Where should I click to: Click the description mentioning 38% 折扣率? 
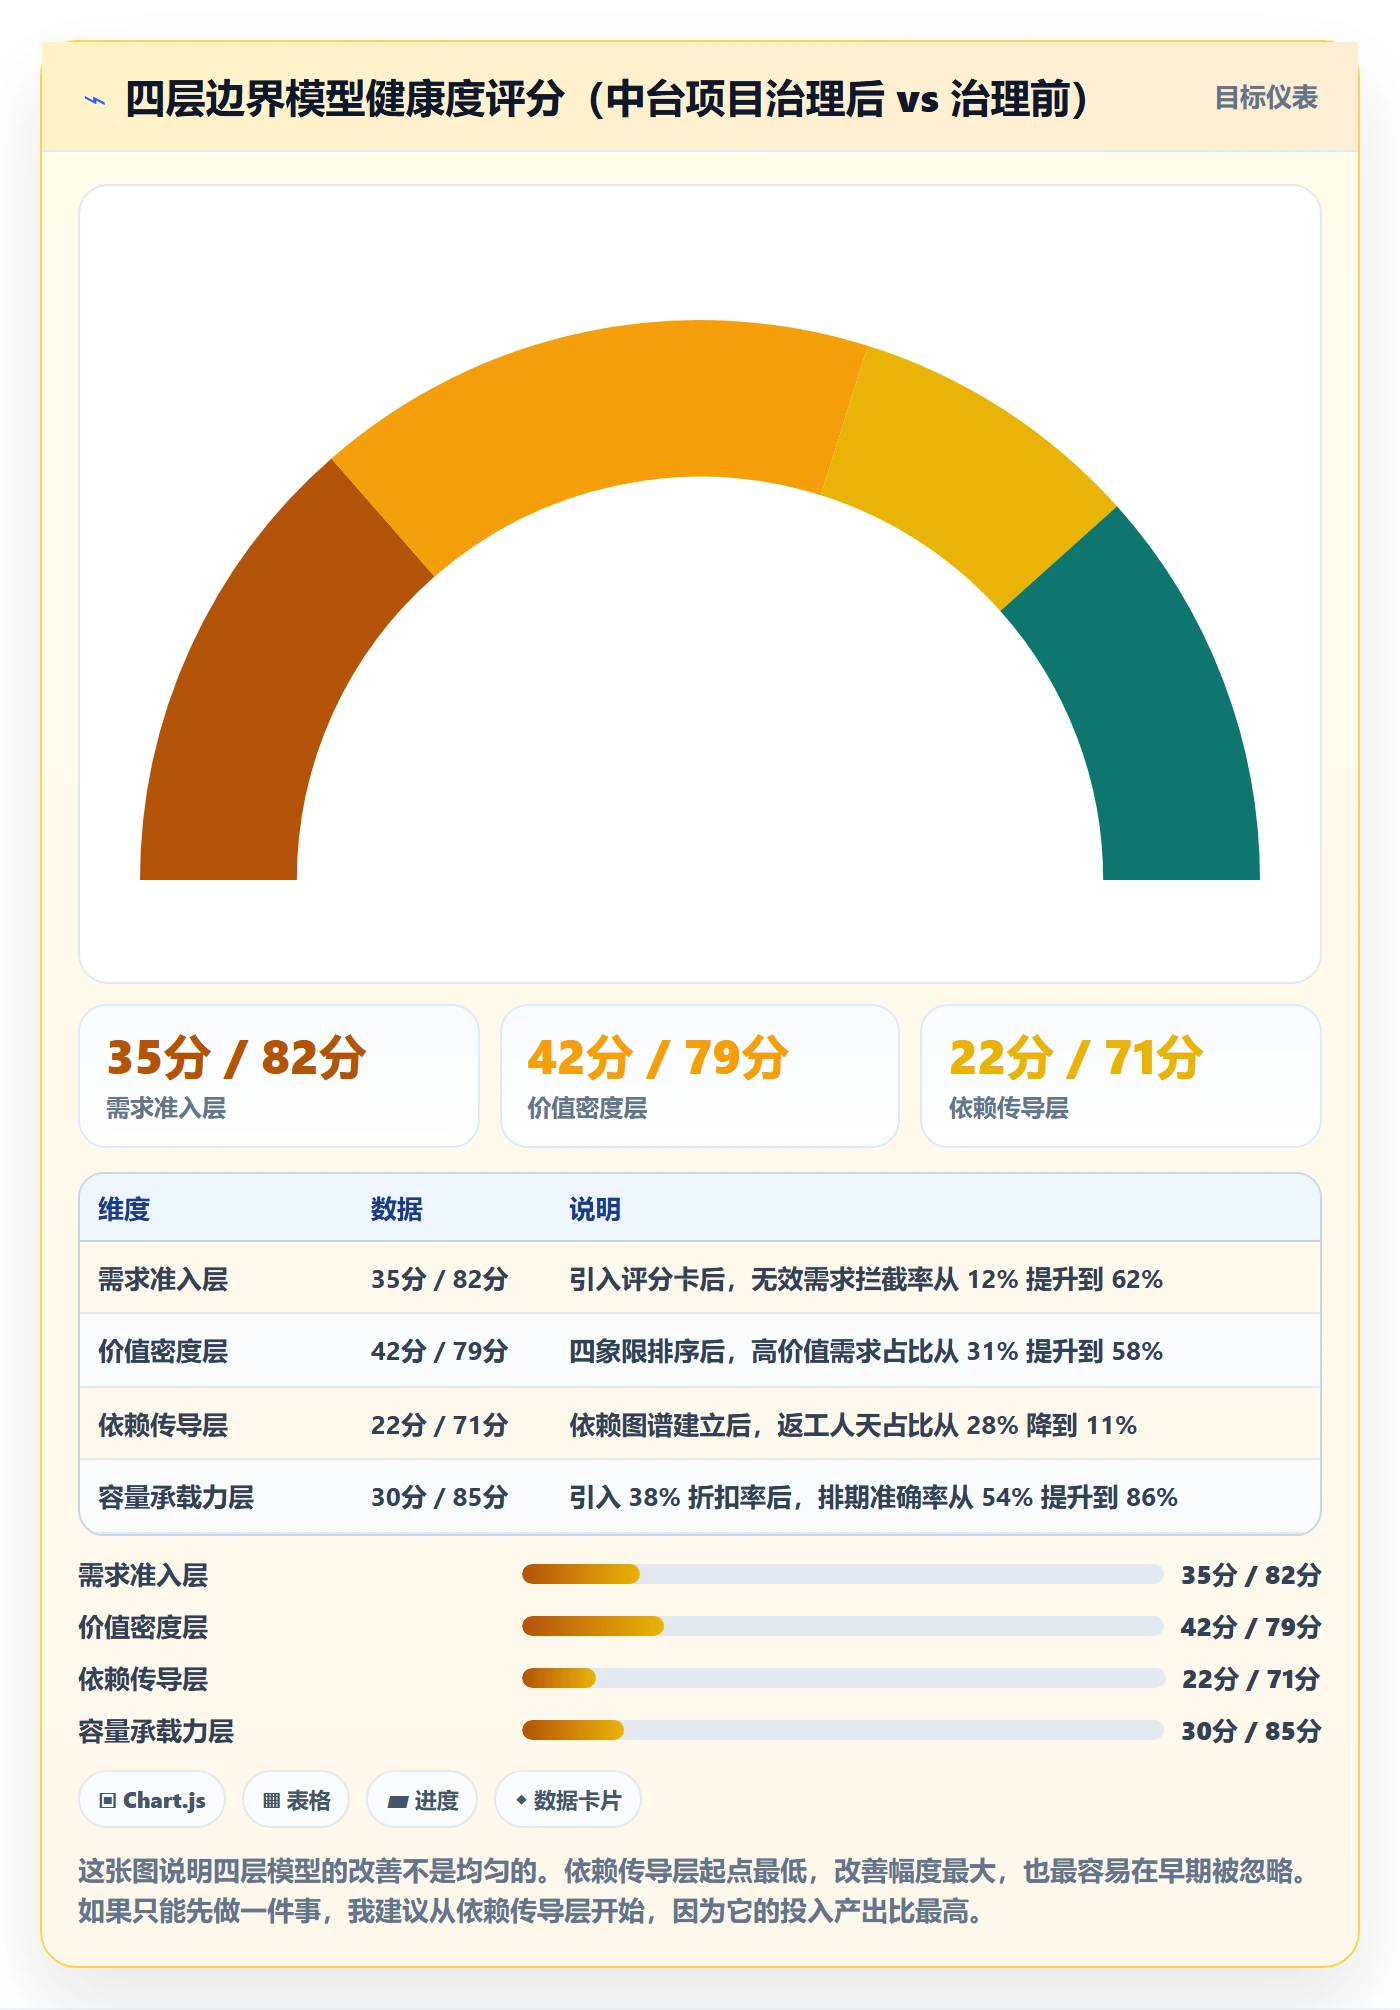(x=873, y=1497)
